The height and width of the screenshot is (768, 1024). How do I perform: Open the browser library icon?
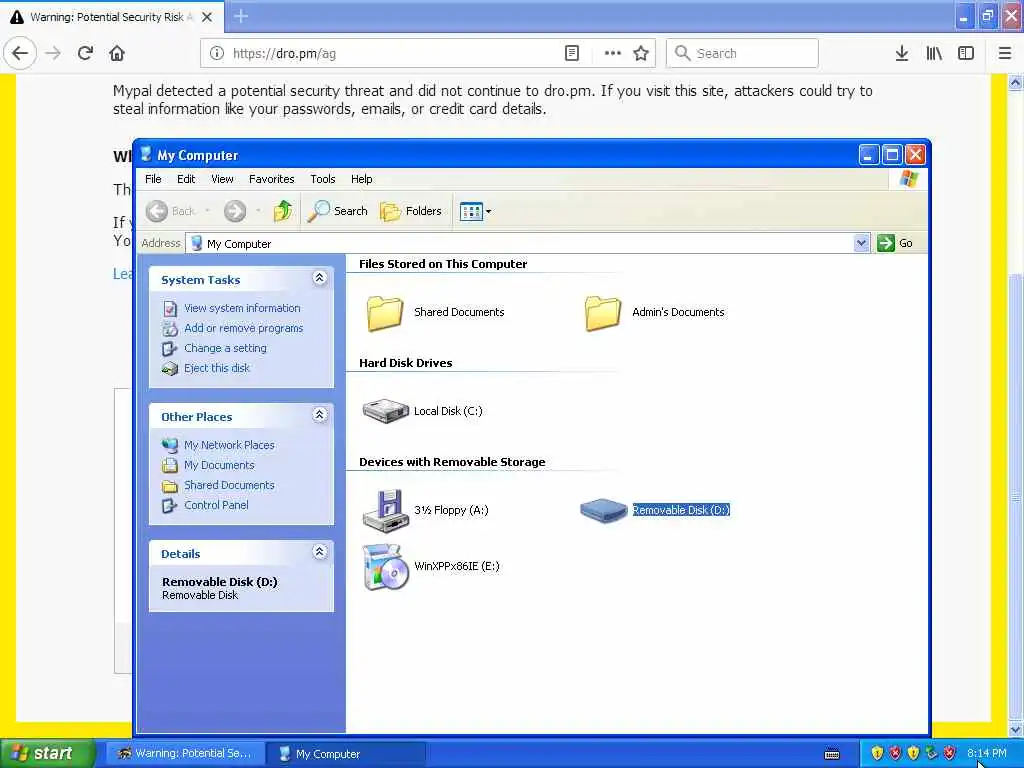pos(934,54)
